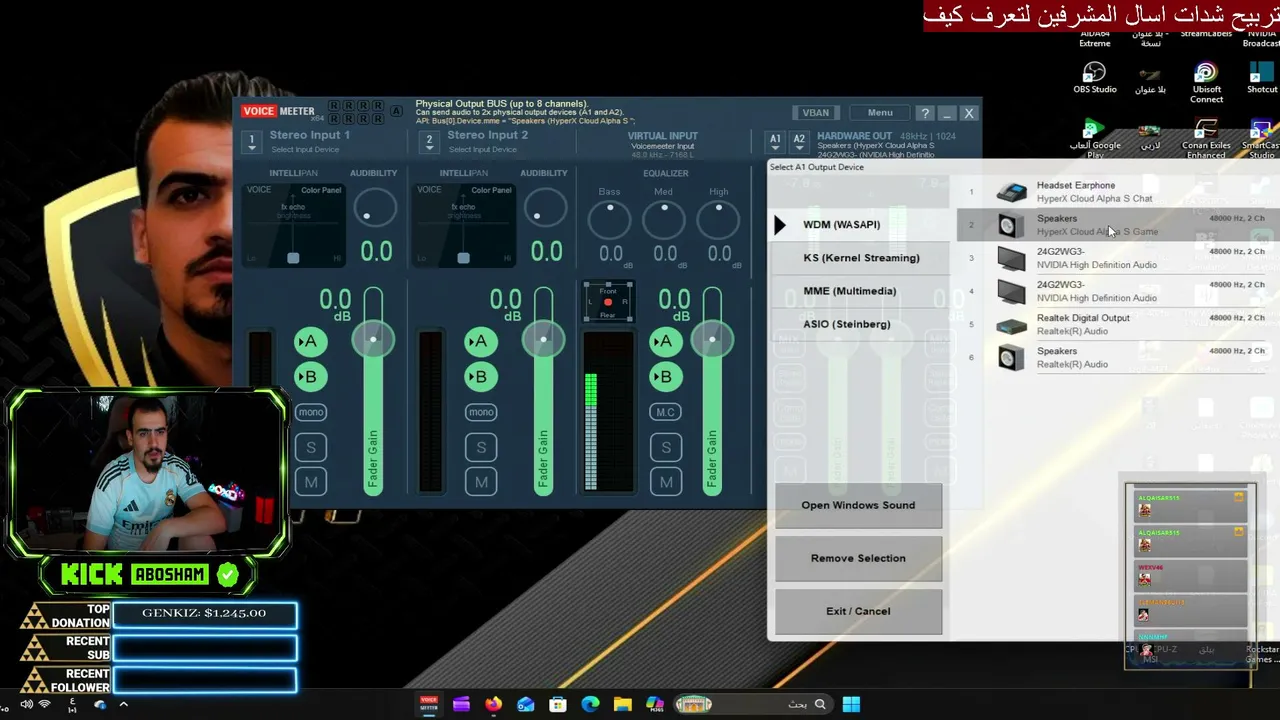Click the Med equalizer knob
Screen dimensions: 1280x720
point(664,218)
